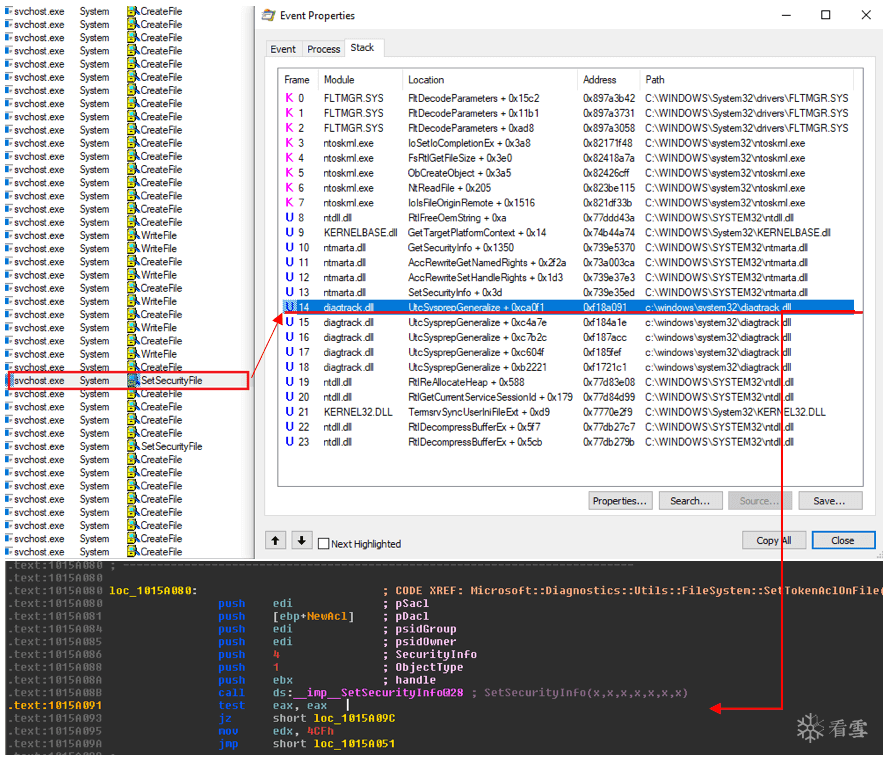Click the Save... button

(x=829, y=501)
